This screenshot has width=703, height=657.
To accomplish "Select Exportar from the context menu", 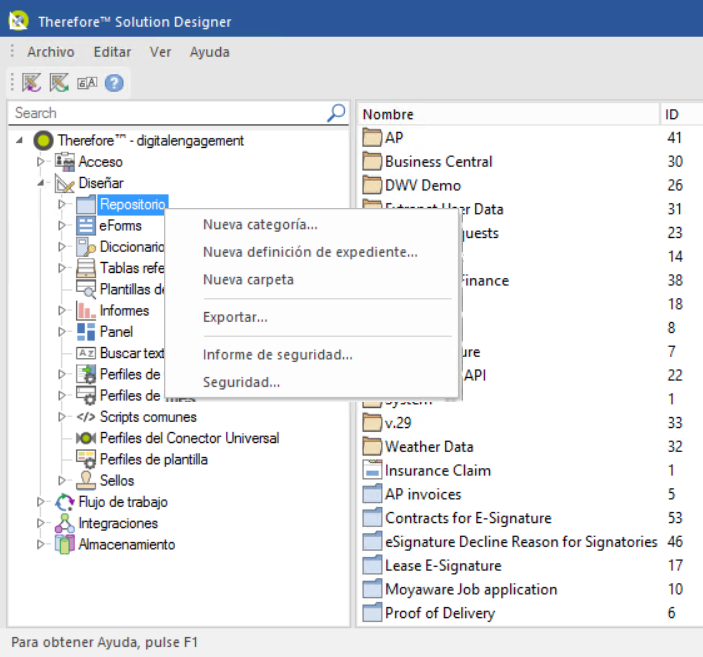I will pyautogui.click(x=312, y=317).
